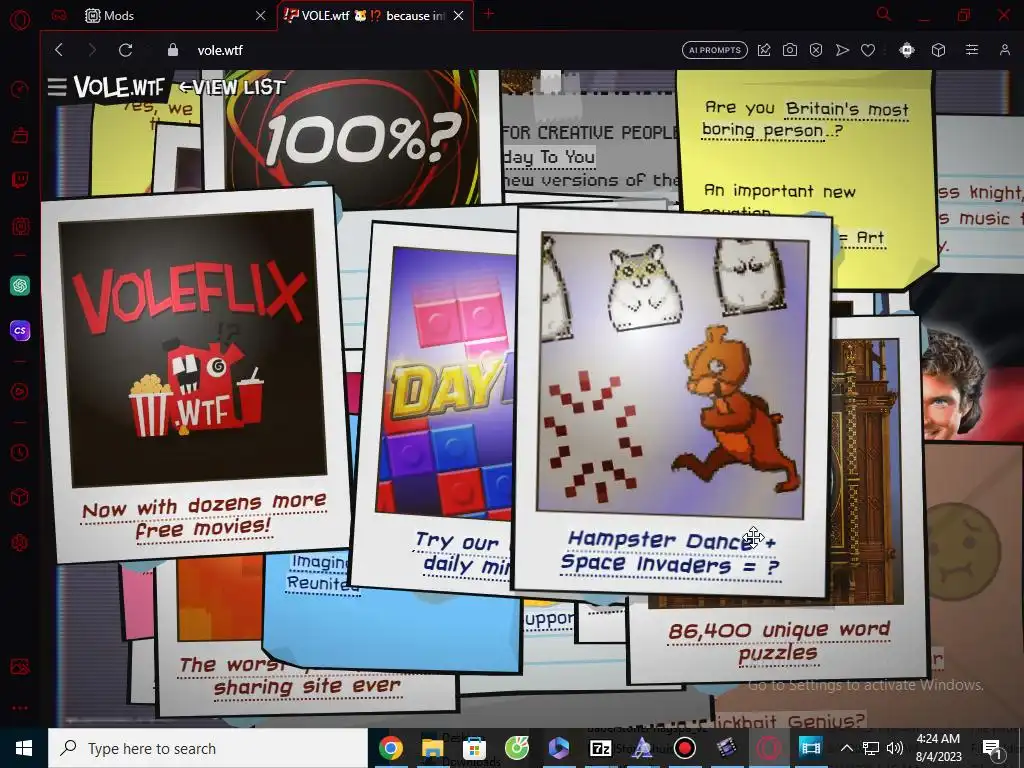Open the sidebar player icon
1024x768 pixels.
tap(20, 391)
